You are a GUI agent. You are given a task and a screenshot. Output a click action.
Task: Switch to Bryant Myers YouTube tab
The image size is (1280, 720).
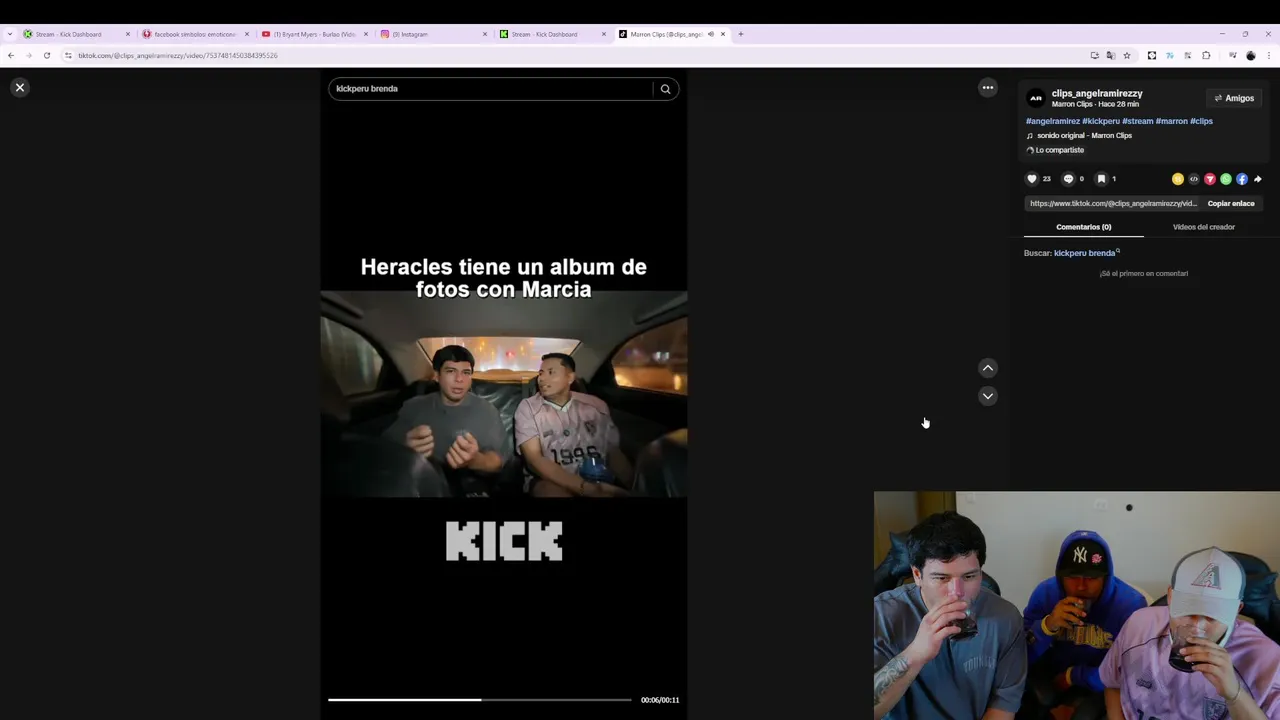point(314,34)
